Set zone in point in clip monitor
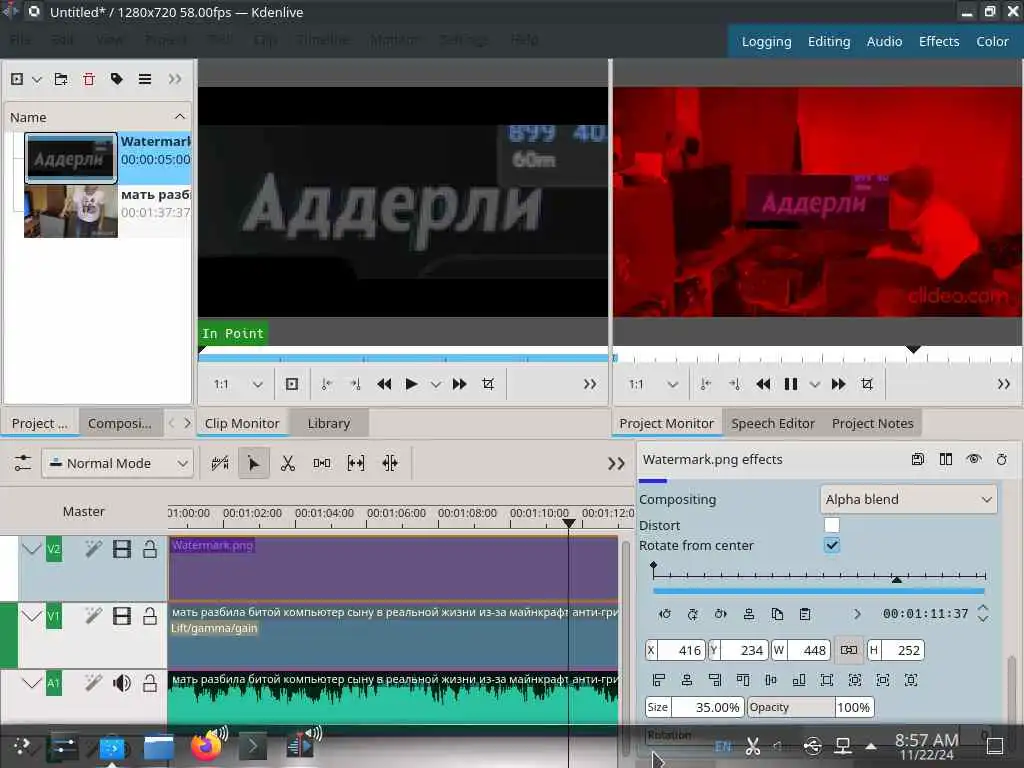 (327, 384)
